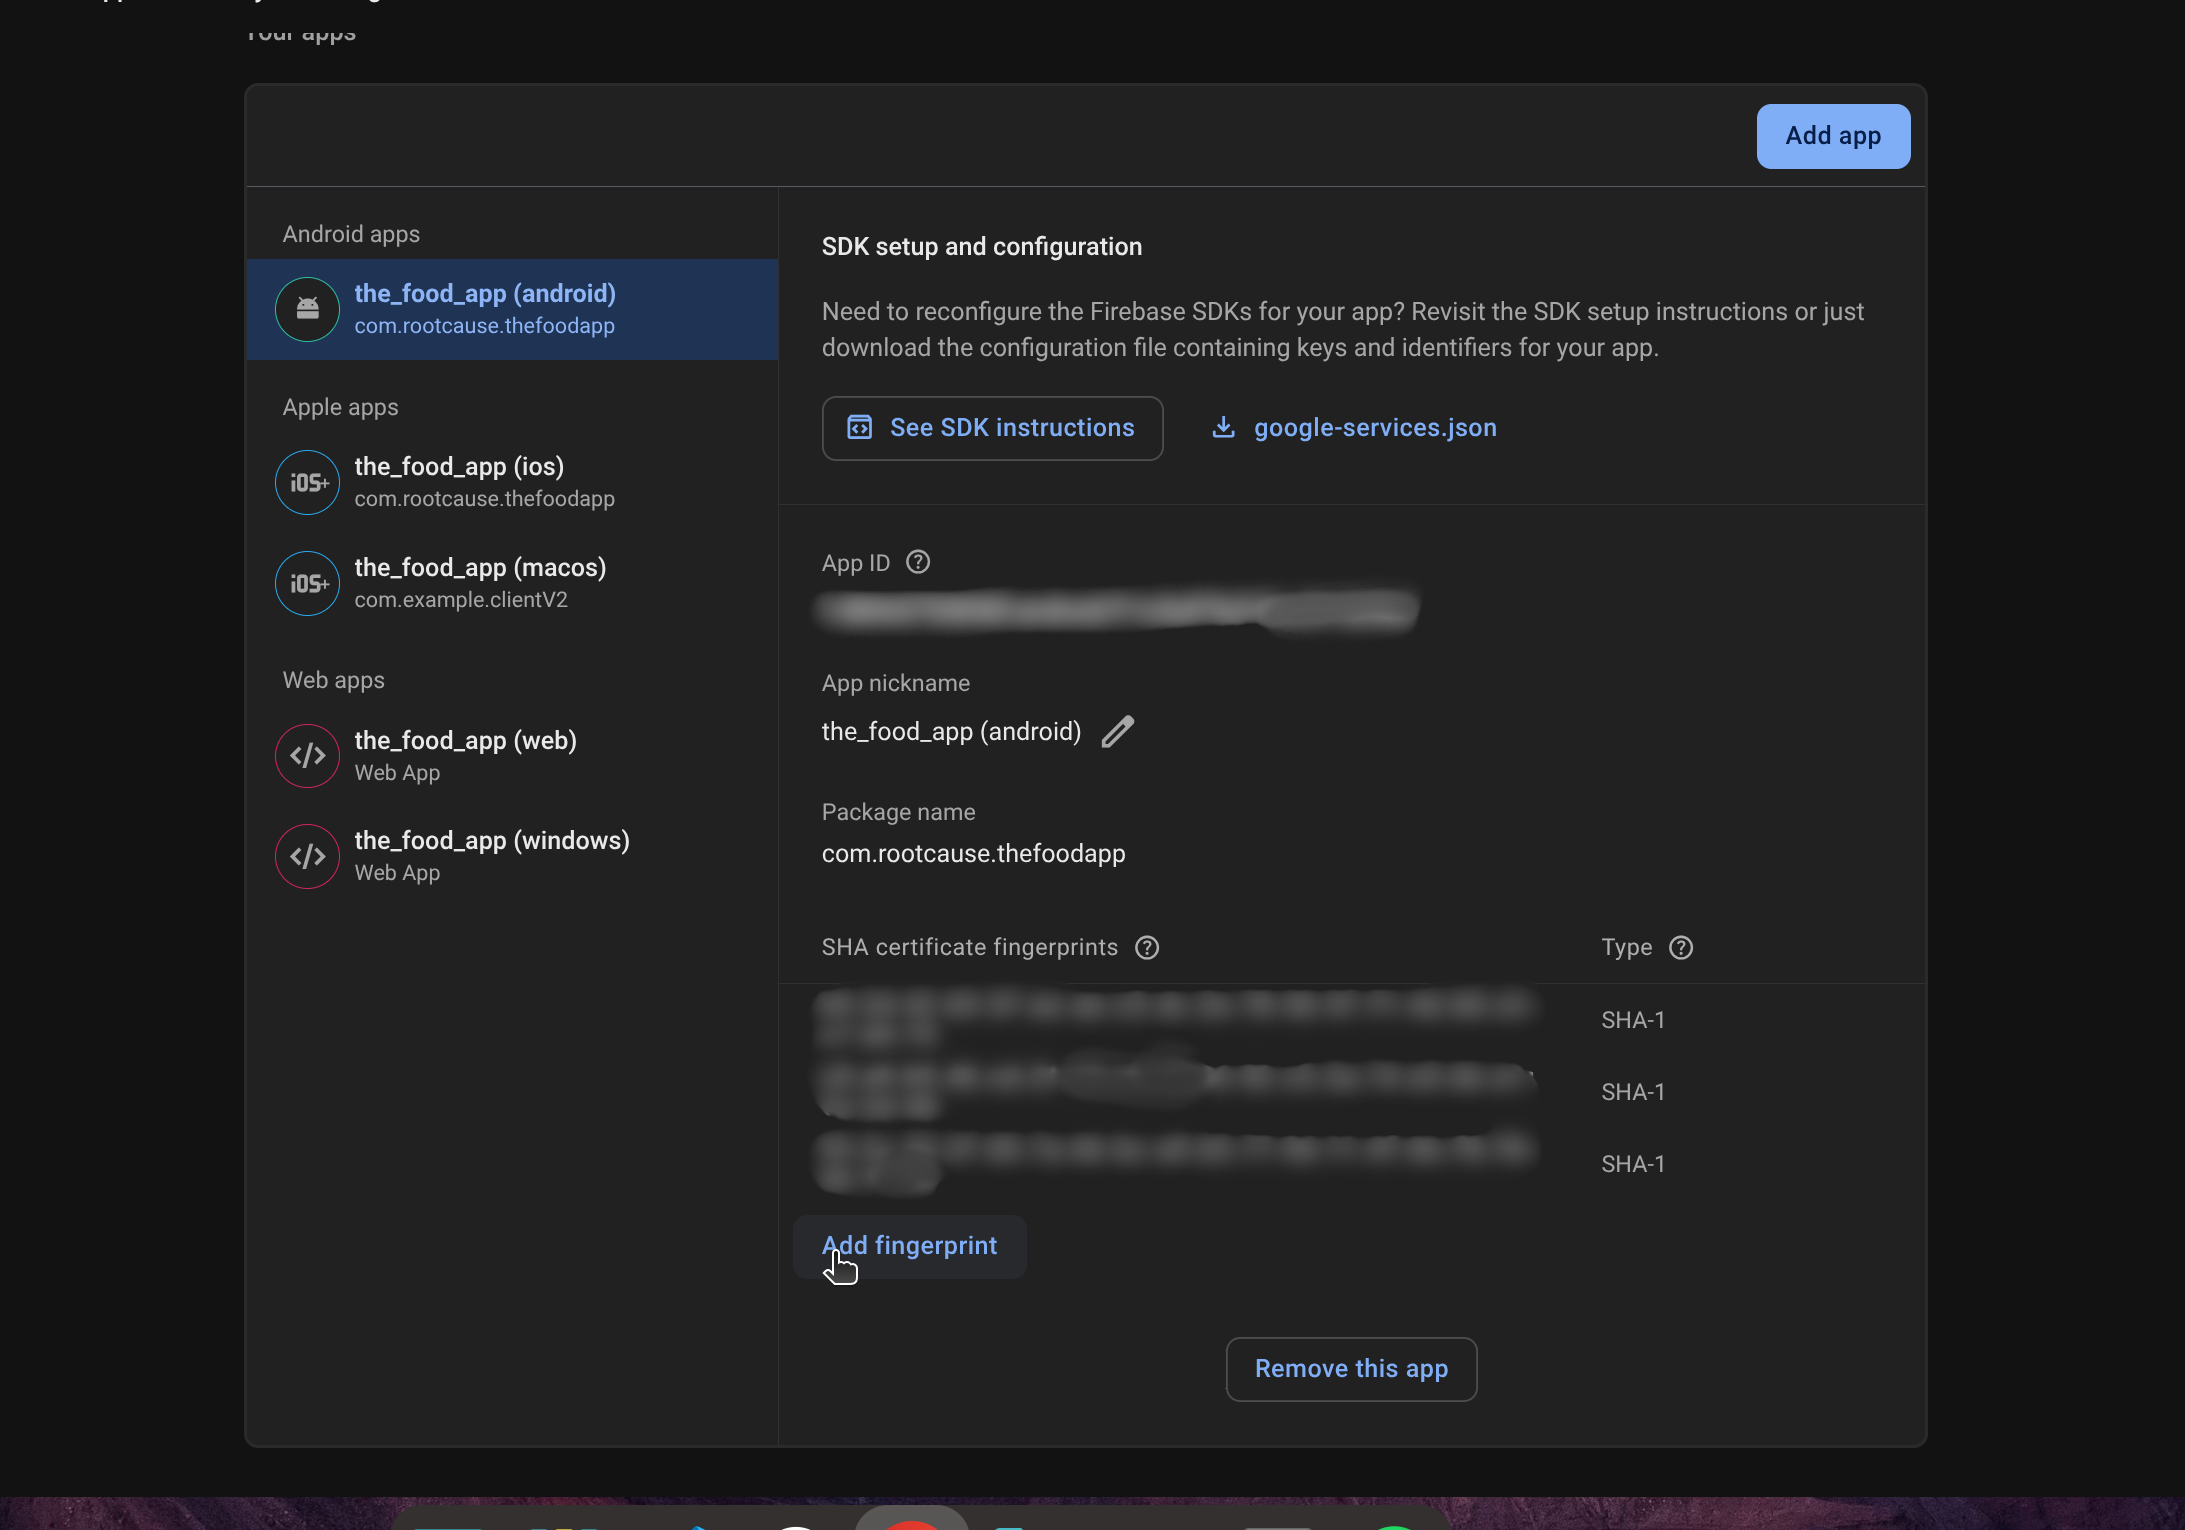This screenshot has width=2185, height=1530.
Task: Select the_food_app (android) in app list
Action: pyautogui.click(x=512, y=309)
